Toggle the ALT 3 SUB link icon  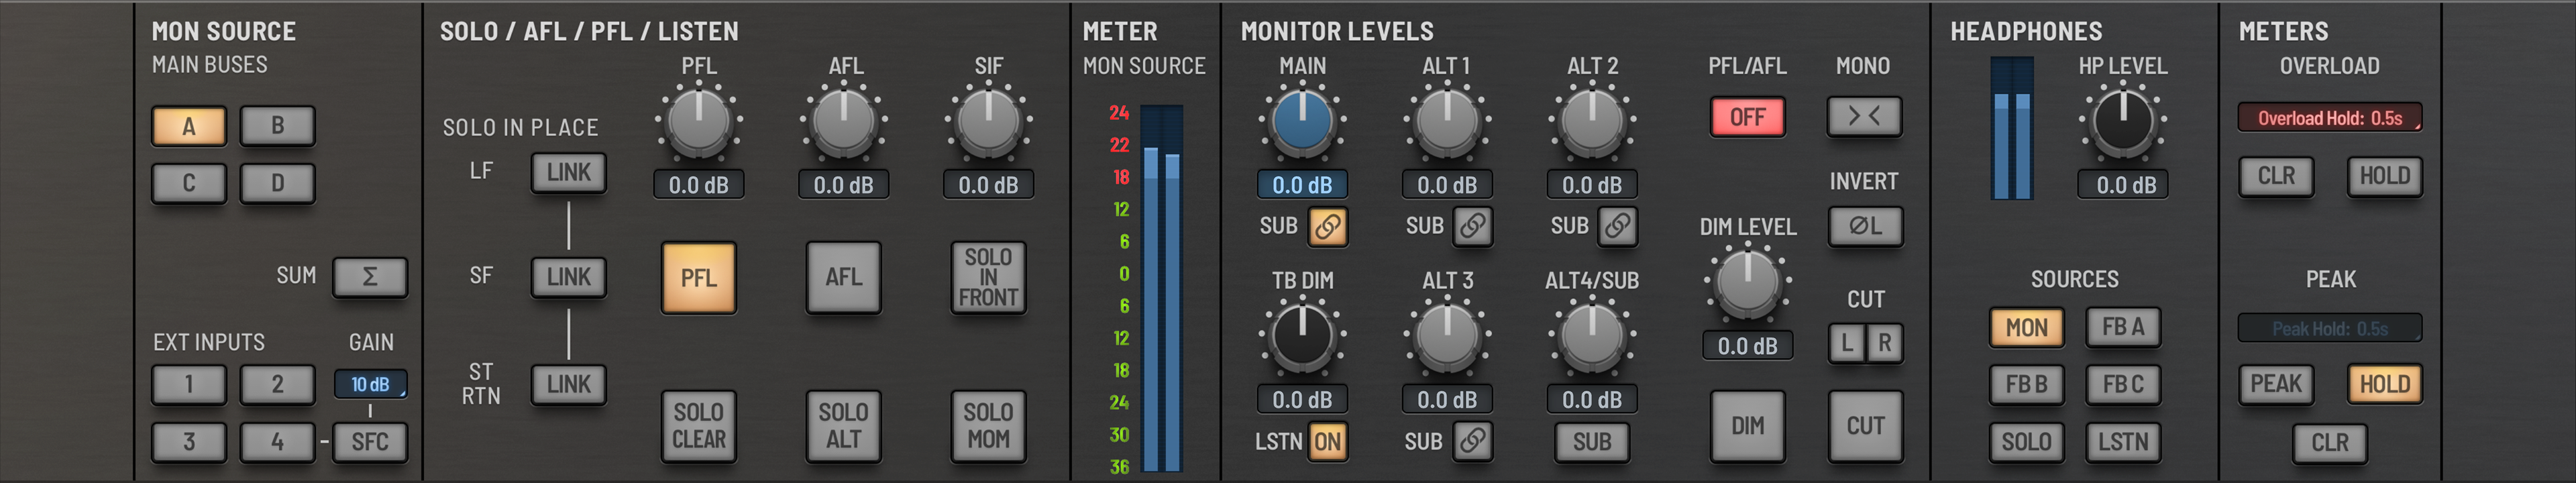point(1473,441)
